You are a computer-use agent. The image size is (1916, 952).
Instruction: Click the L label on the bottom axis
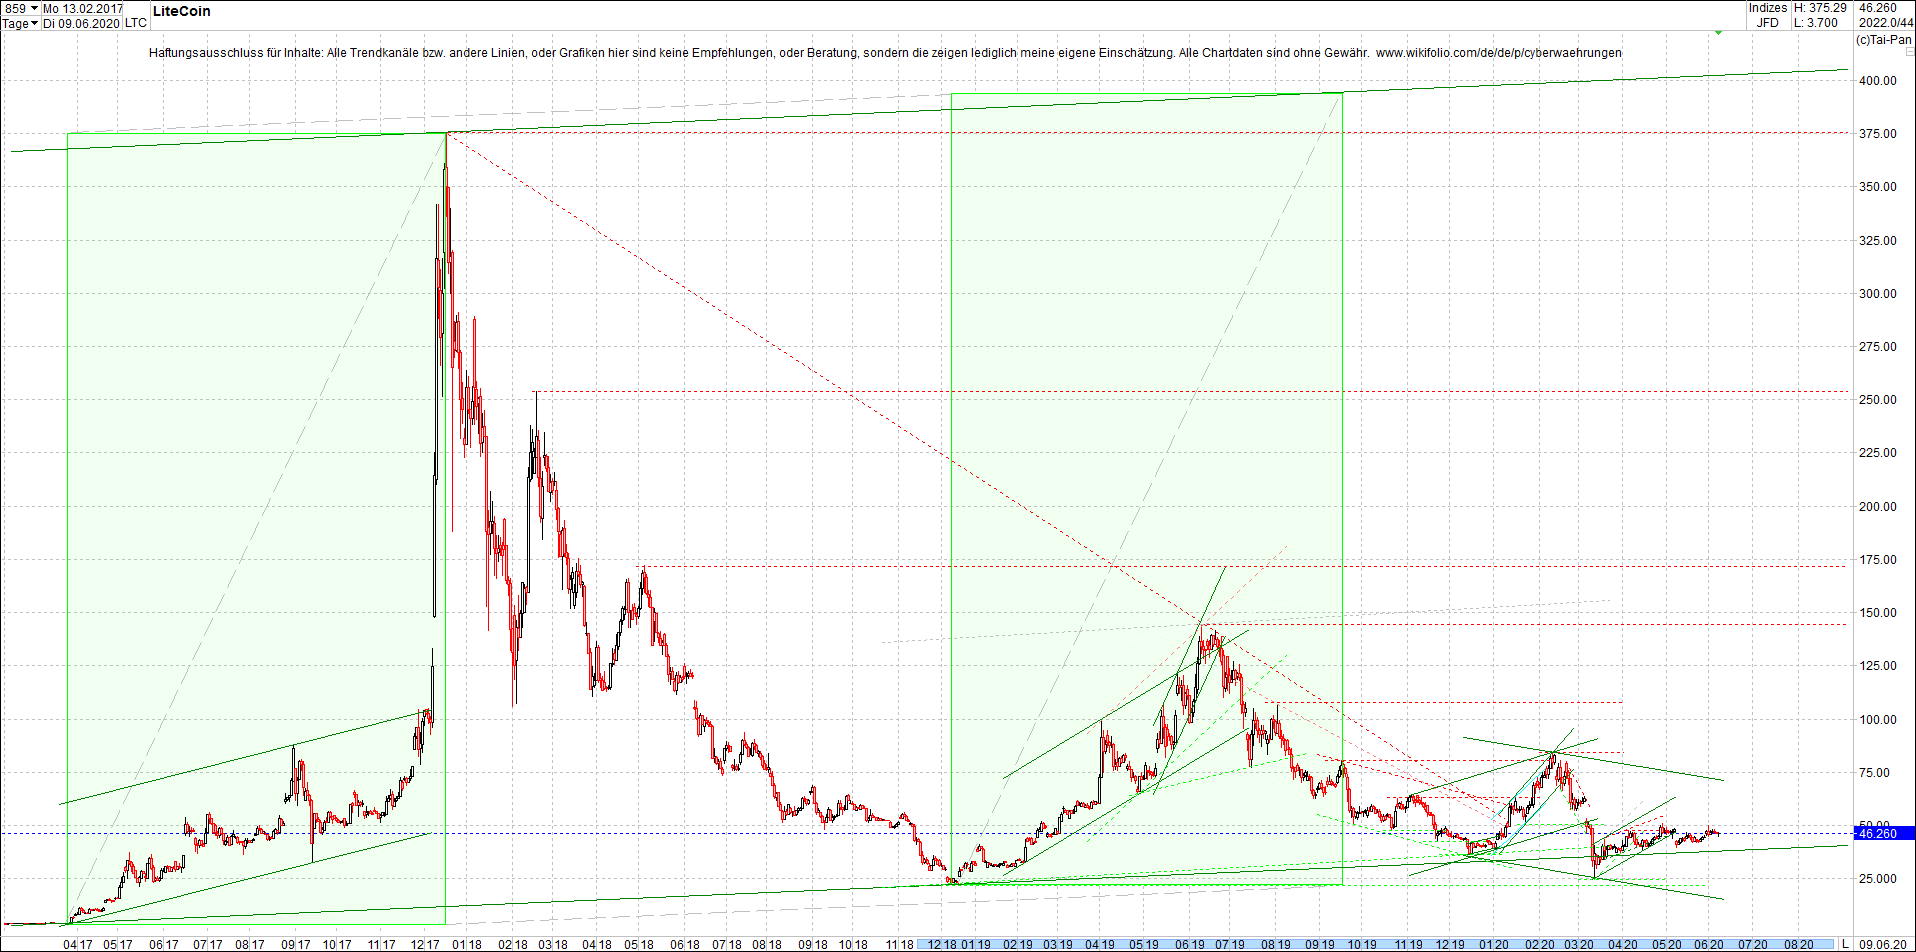tap(1845, 946)
